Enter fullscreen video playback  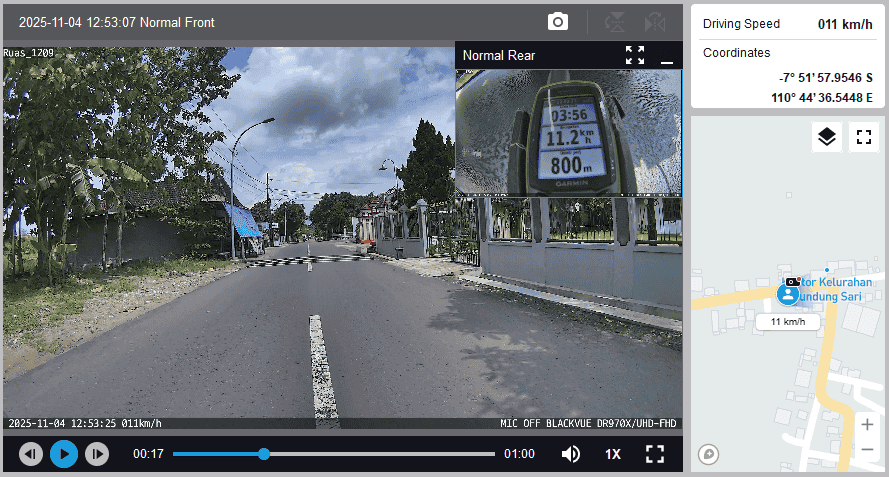pyautogui.click(x=655, y=454)
